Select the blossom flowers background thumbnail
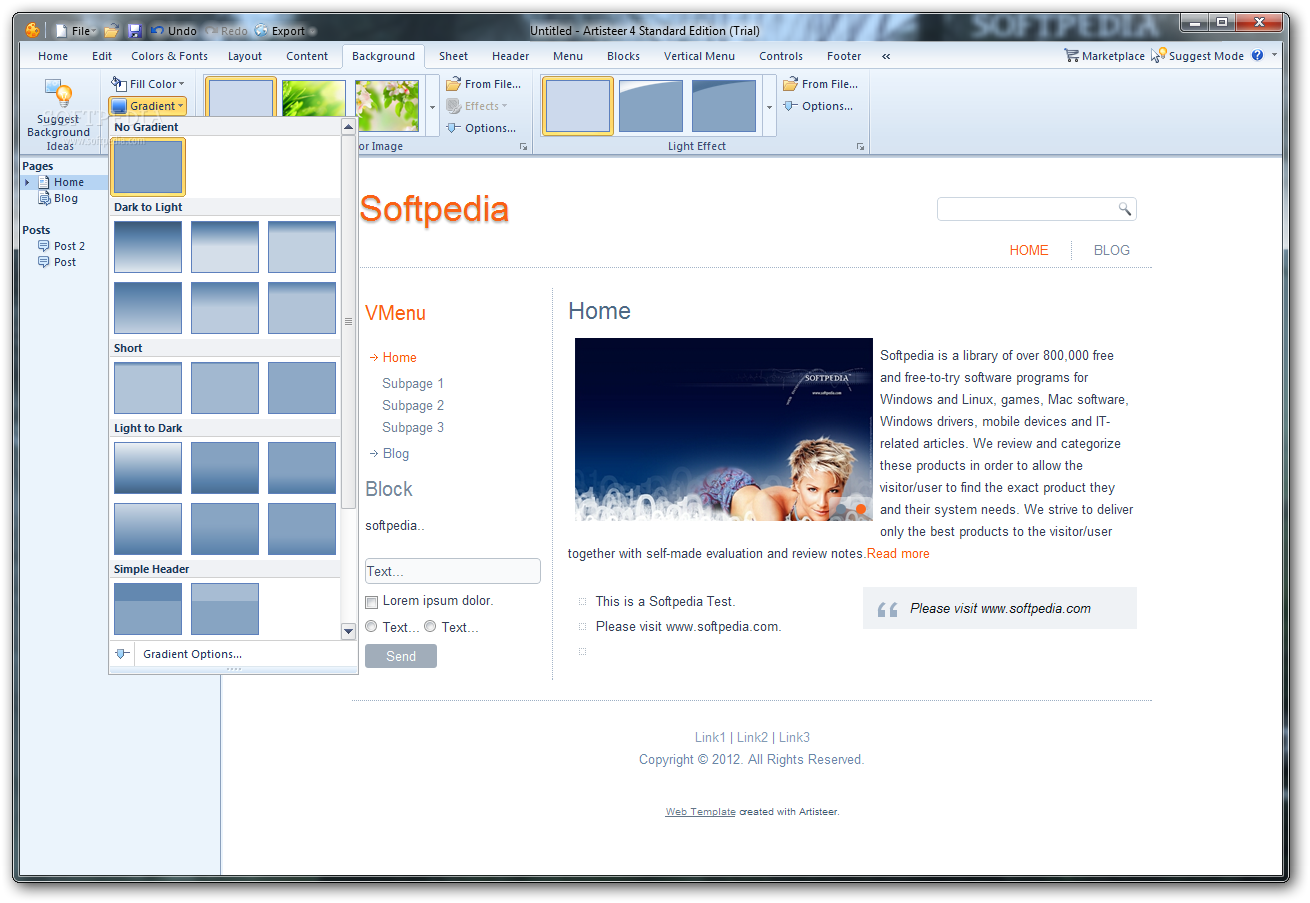The image size is (1310, 903). click(x=387, y=106)
